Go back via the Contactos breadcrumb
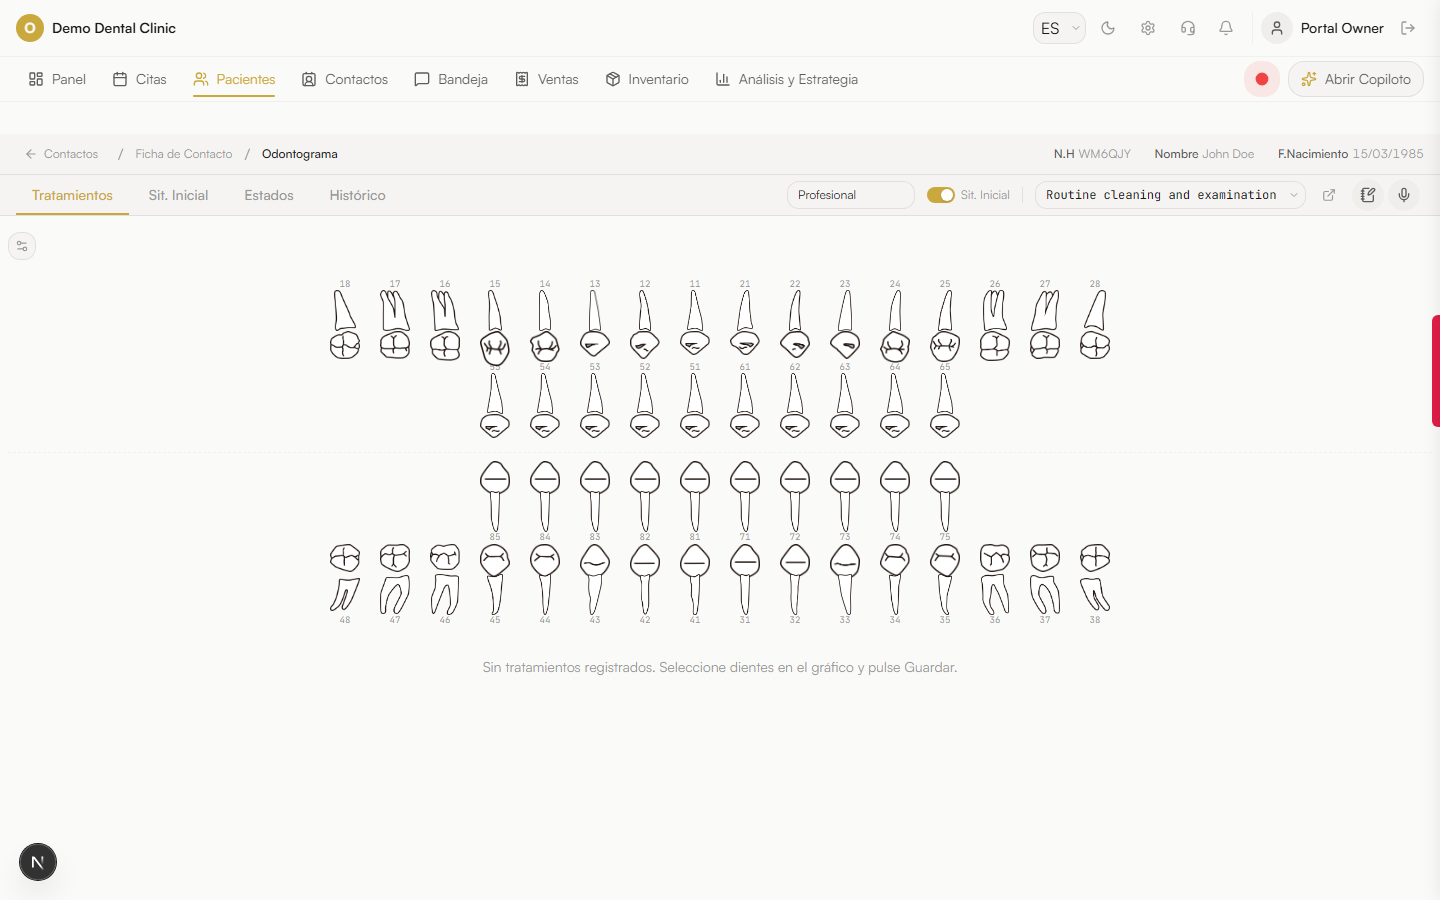This screenshot has height=900, width=1440. pyautogui.click(x=62, y=154)
